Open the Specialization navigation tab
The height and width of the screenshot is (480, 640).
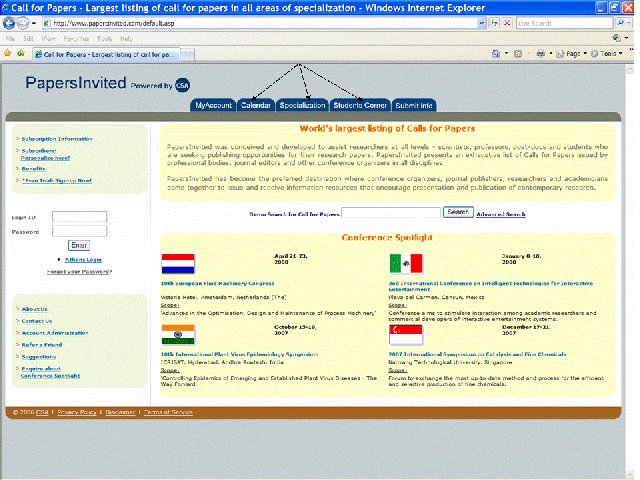tap(302, 105)
